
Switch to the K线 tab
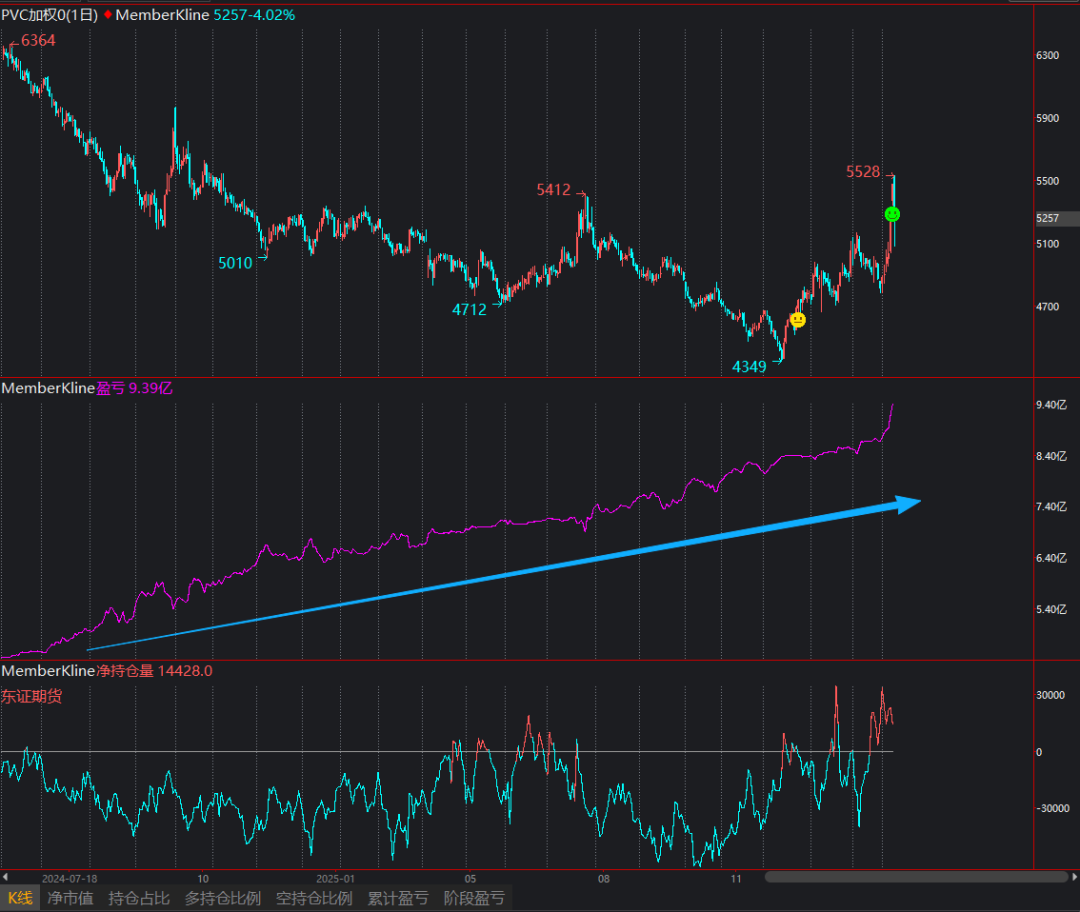[x=20, y=898]
